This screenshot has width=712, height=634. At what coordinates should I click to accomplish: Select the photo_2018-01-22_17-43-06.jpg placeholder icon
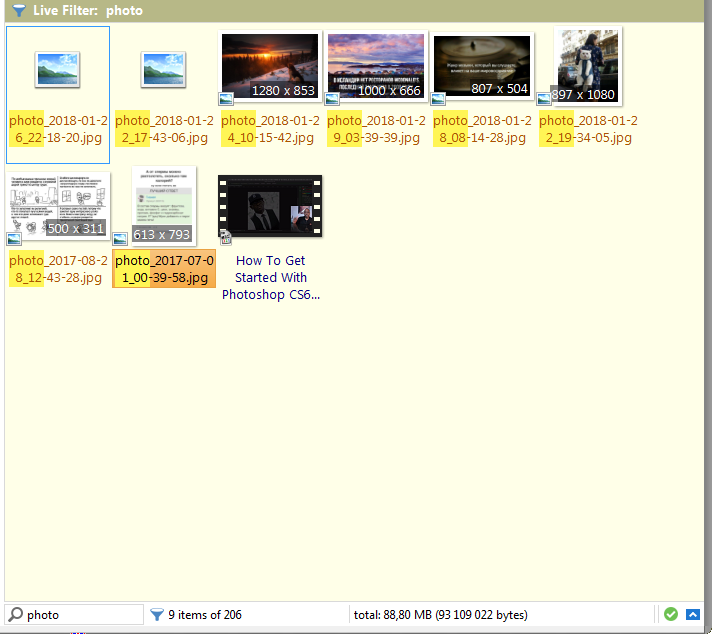[x=164, y=70]
